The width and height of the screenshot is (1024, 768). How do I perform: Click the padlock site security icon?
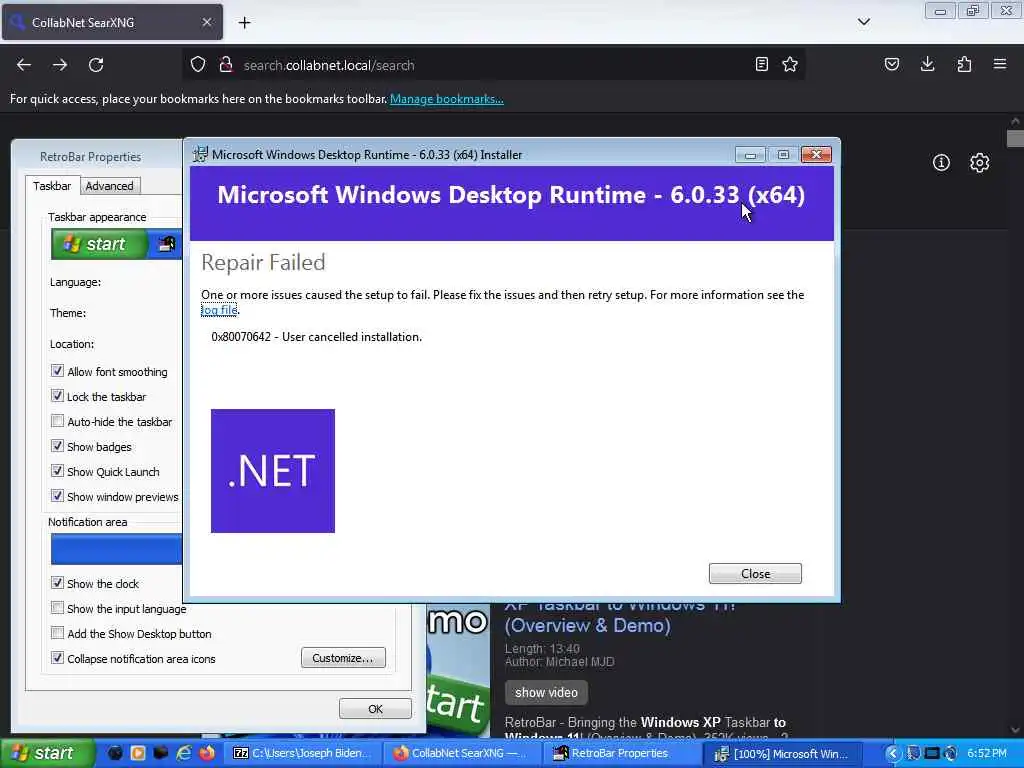pos(226,65)
